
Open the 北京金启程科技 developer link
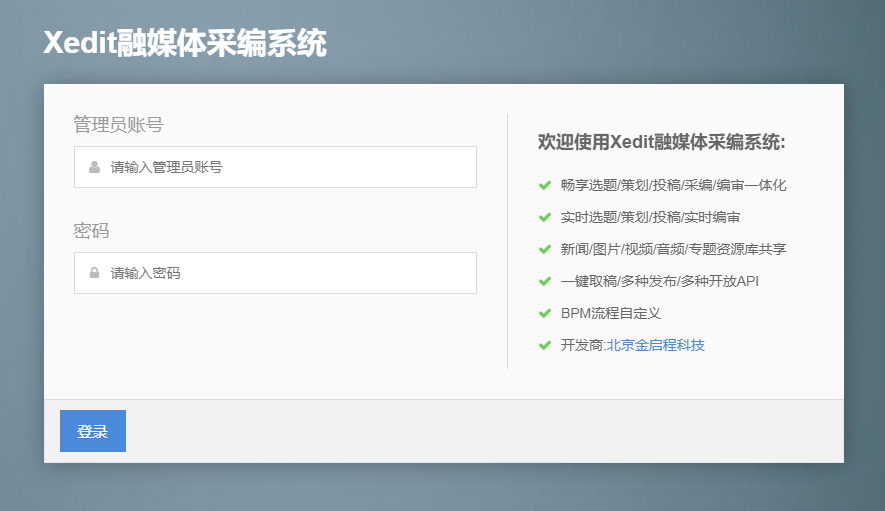(x=655, y=345)
